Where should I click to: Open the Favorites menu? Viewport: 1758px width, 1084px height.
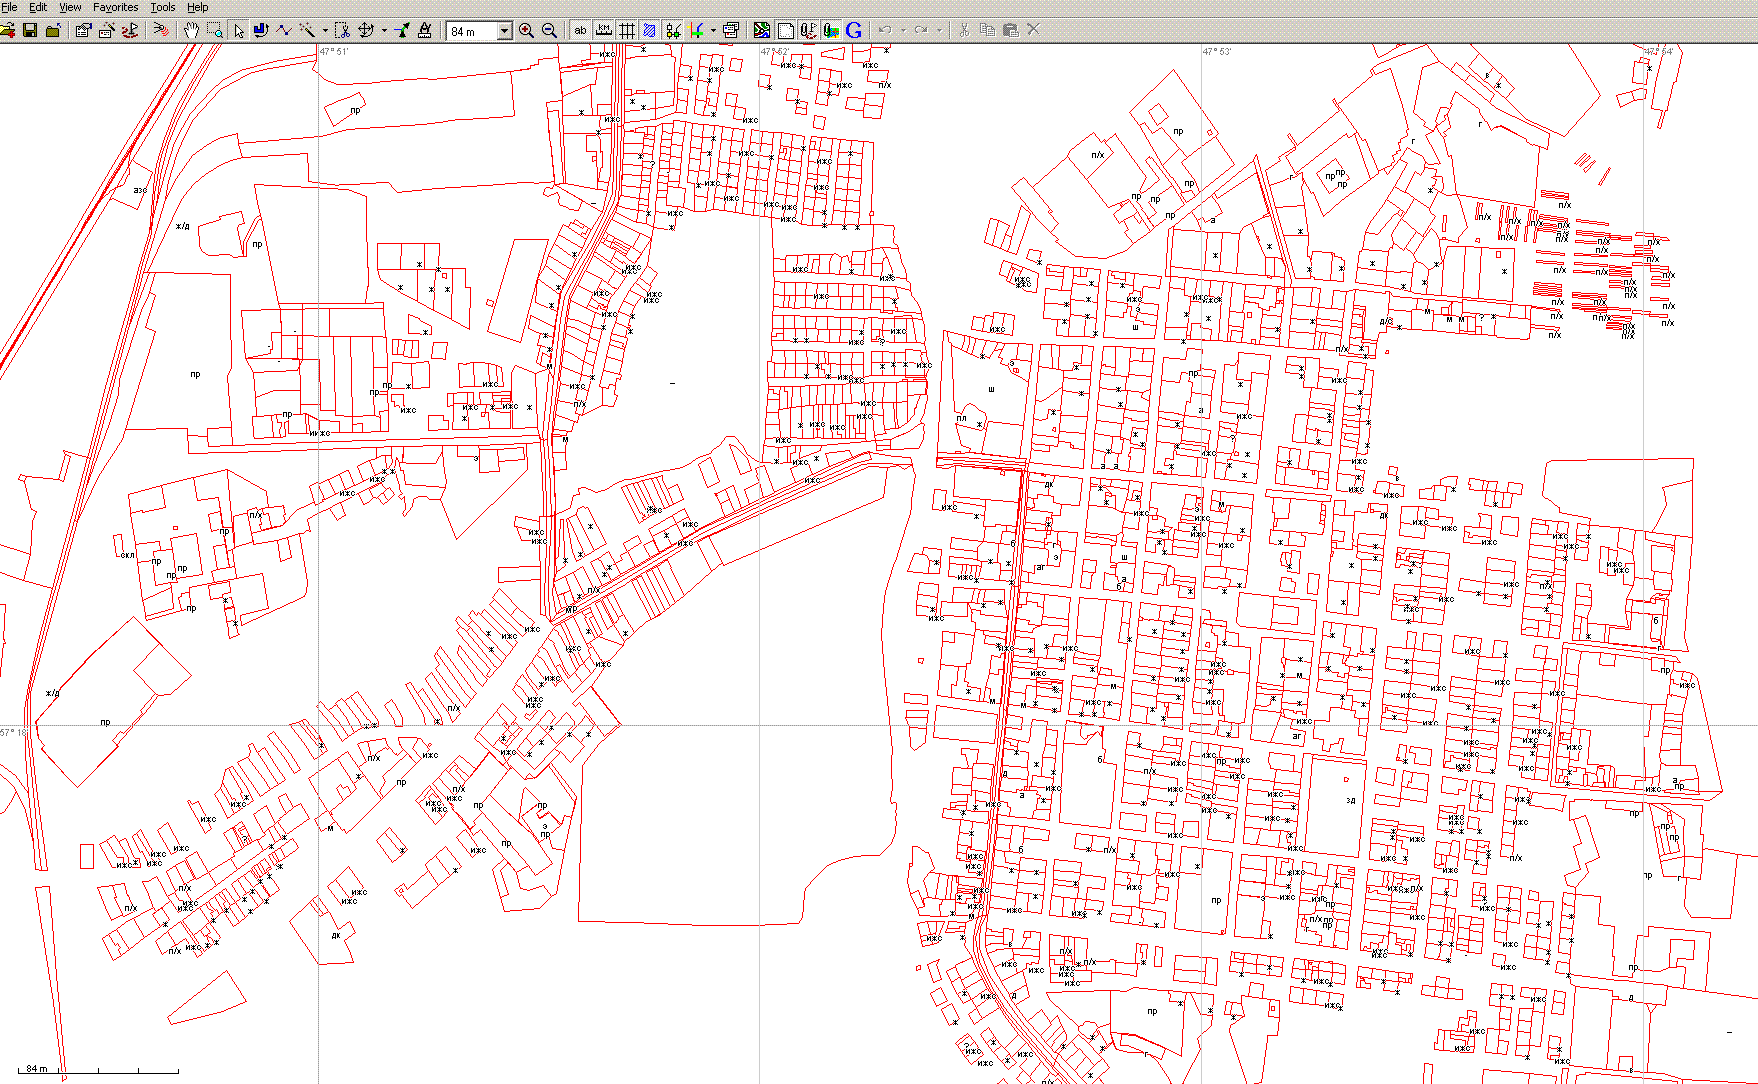point(115,7)
